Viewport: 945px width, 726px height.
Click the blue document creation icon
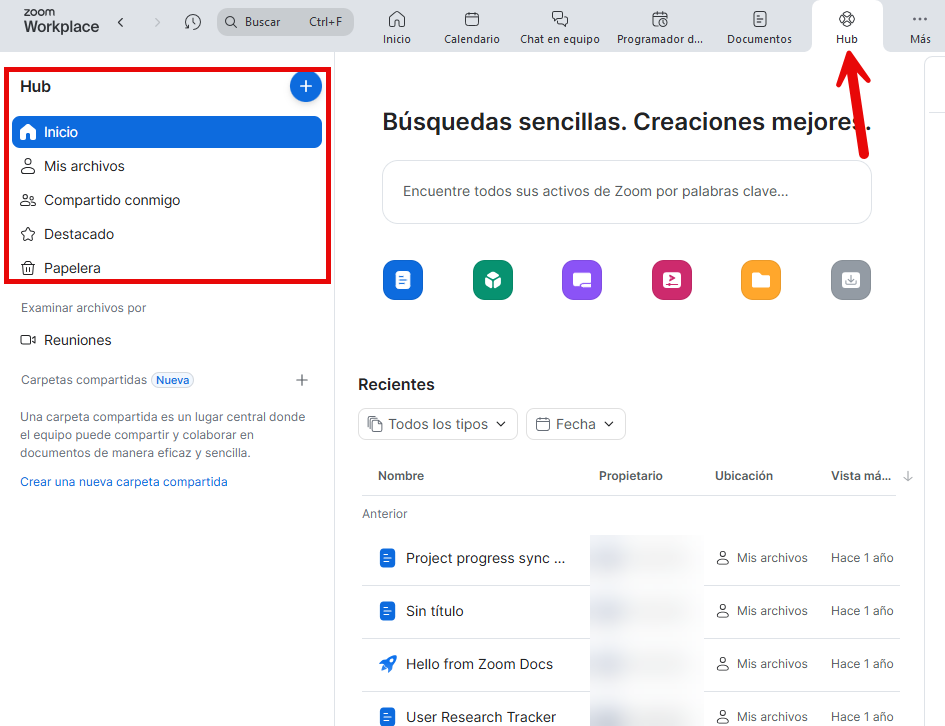click(402, 280)
